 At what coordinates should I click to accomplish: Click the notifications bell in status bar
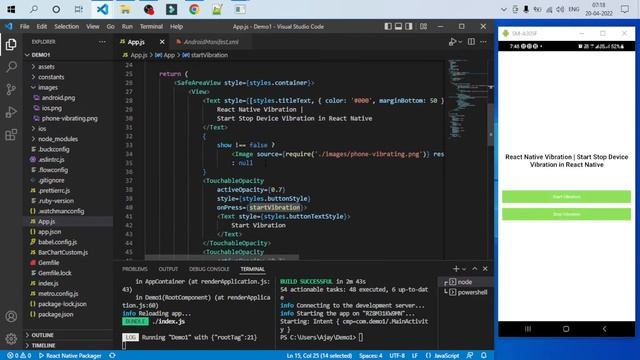(484, 356)
